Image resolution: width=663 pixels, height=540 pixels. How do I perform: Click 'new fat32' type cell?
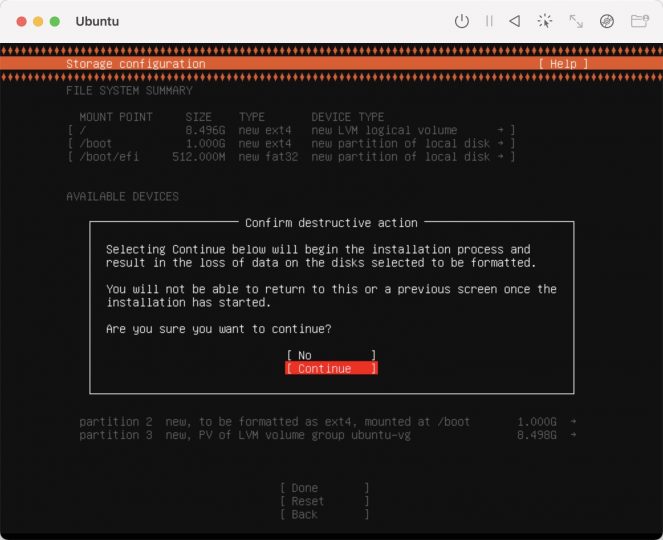coord(268,157)
